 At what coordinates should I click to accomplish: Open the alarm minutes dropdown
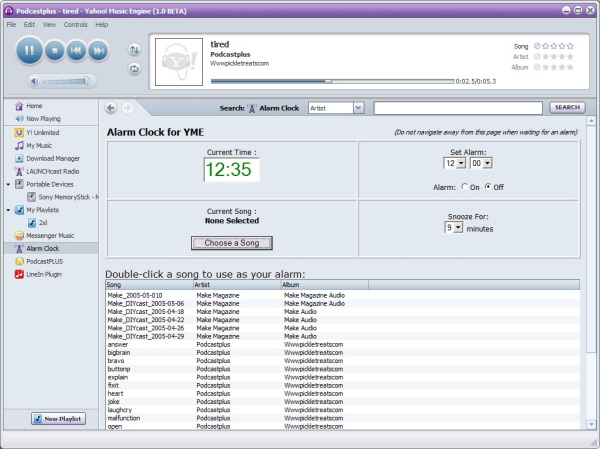pyautogui.click(x=487, y=163)
